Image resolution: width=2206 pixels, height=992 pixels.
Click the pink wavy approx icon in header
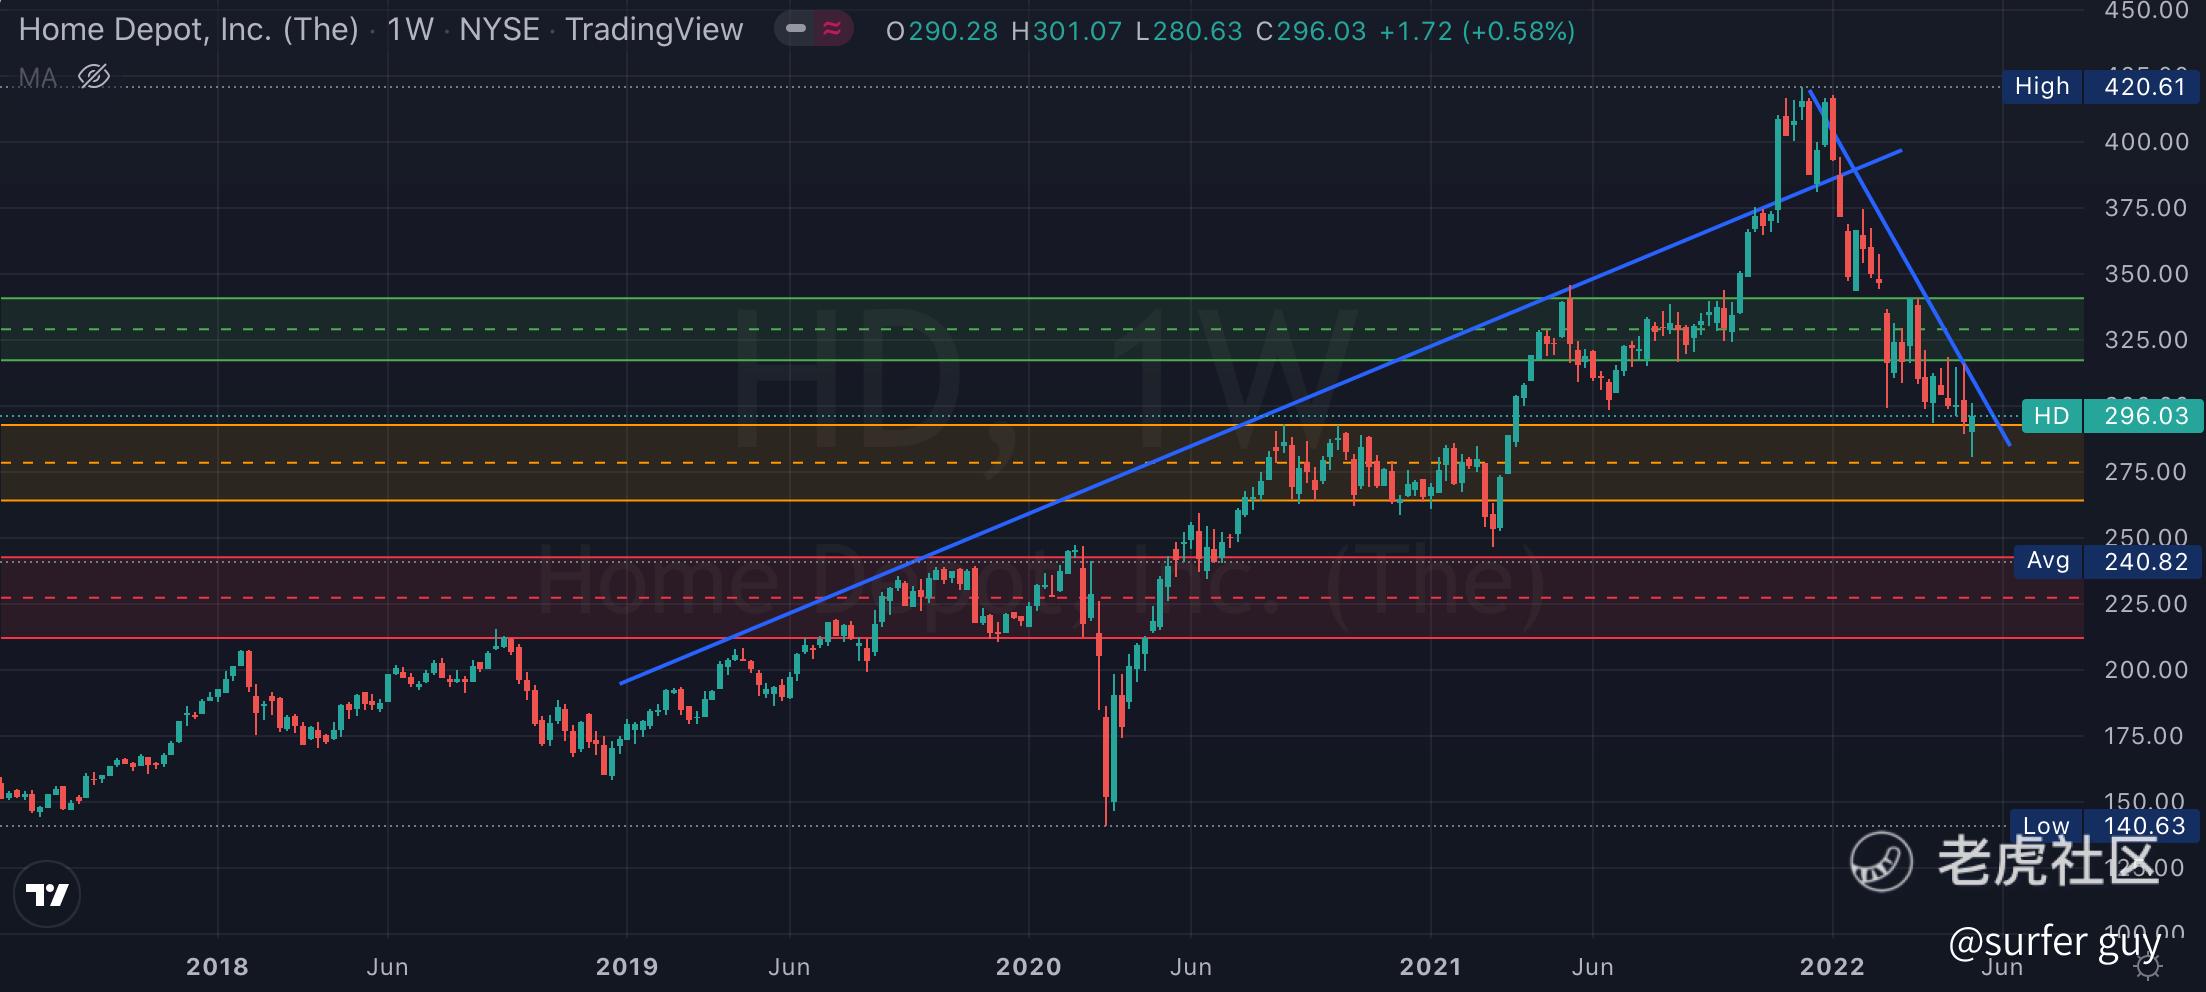coord(832,30)
